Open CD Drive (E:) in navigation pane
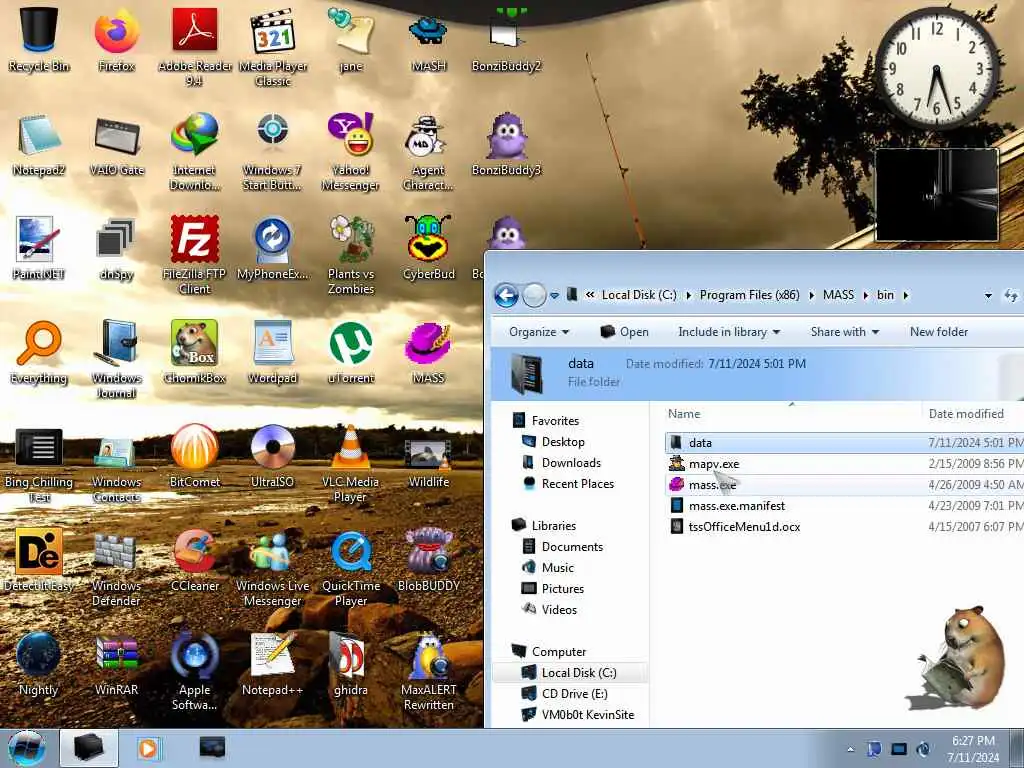1024x768 pixels. pyautogui.click(x=575, y=694)
